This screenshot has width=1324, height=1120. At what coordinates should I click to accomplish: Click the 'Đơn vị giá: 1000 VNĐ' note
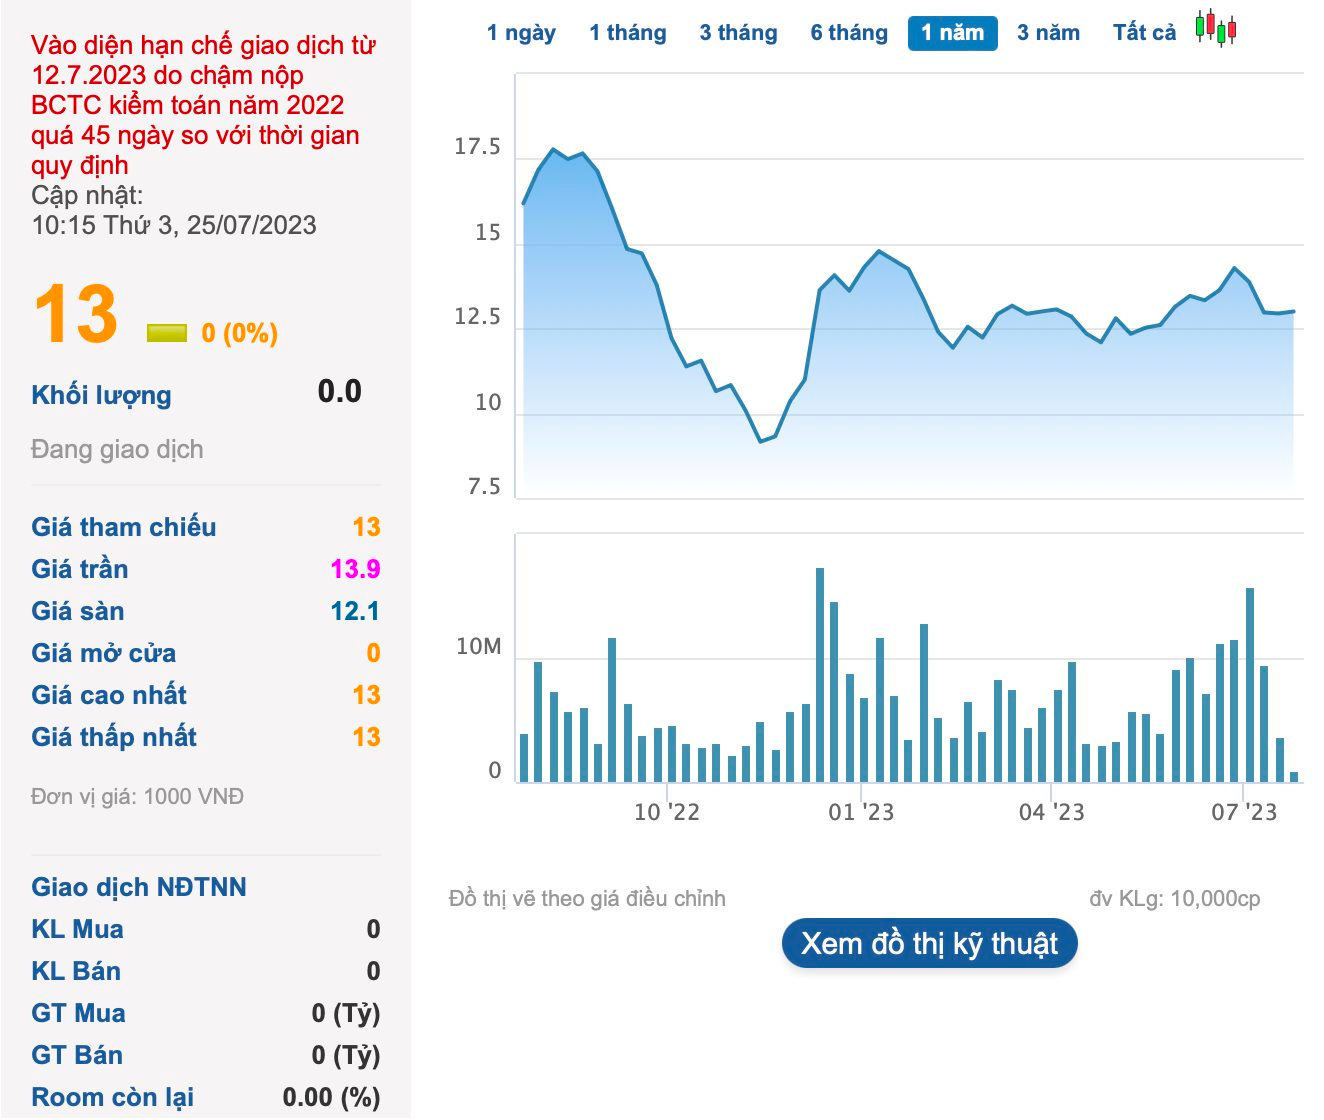point(137,797)
